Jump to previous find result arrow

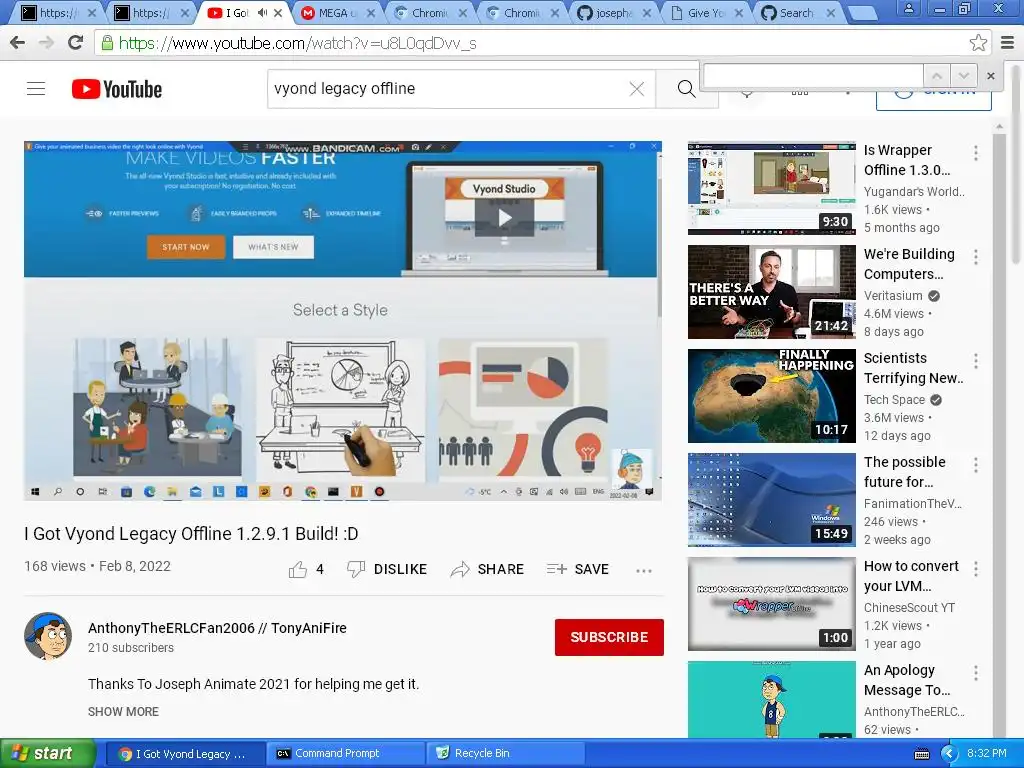click(x=936, y=76)
